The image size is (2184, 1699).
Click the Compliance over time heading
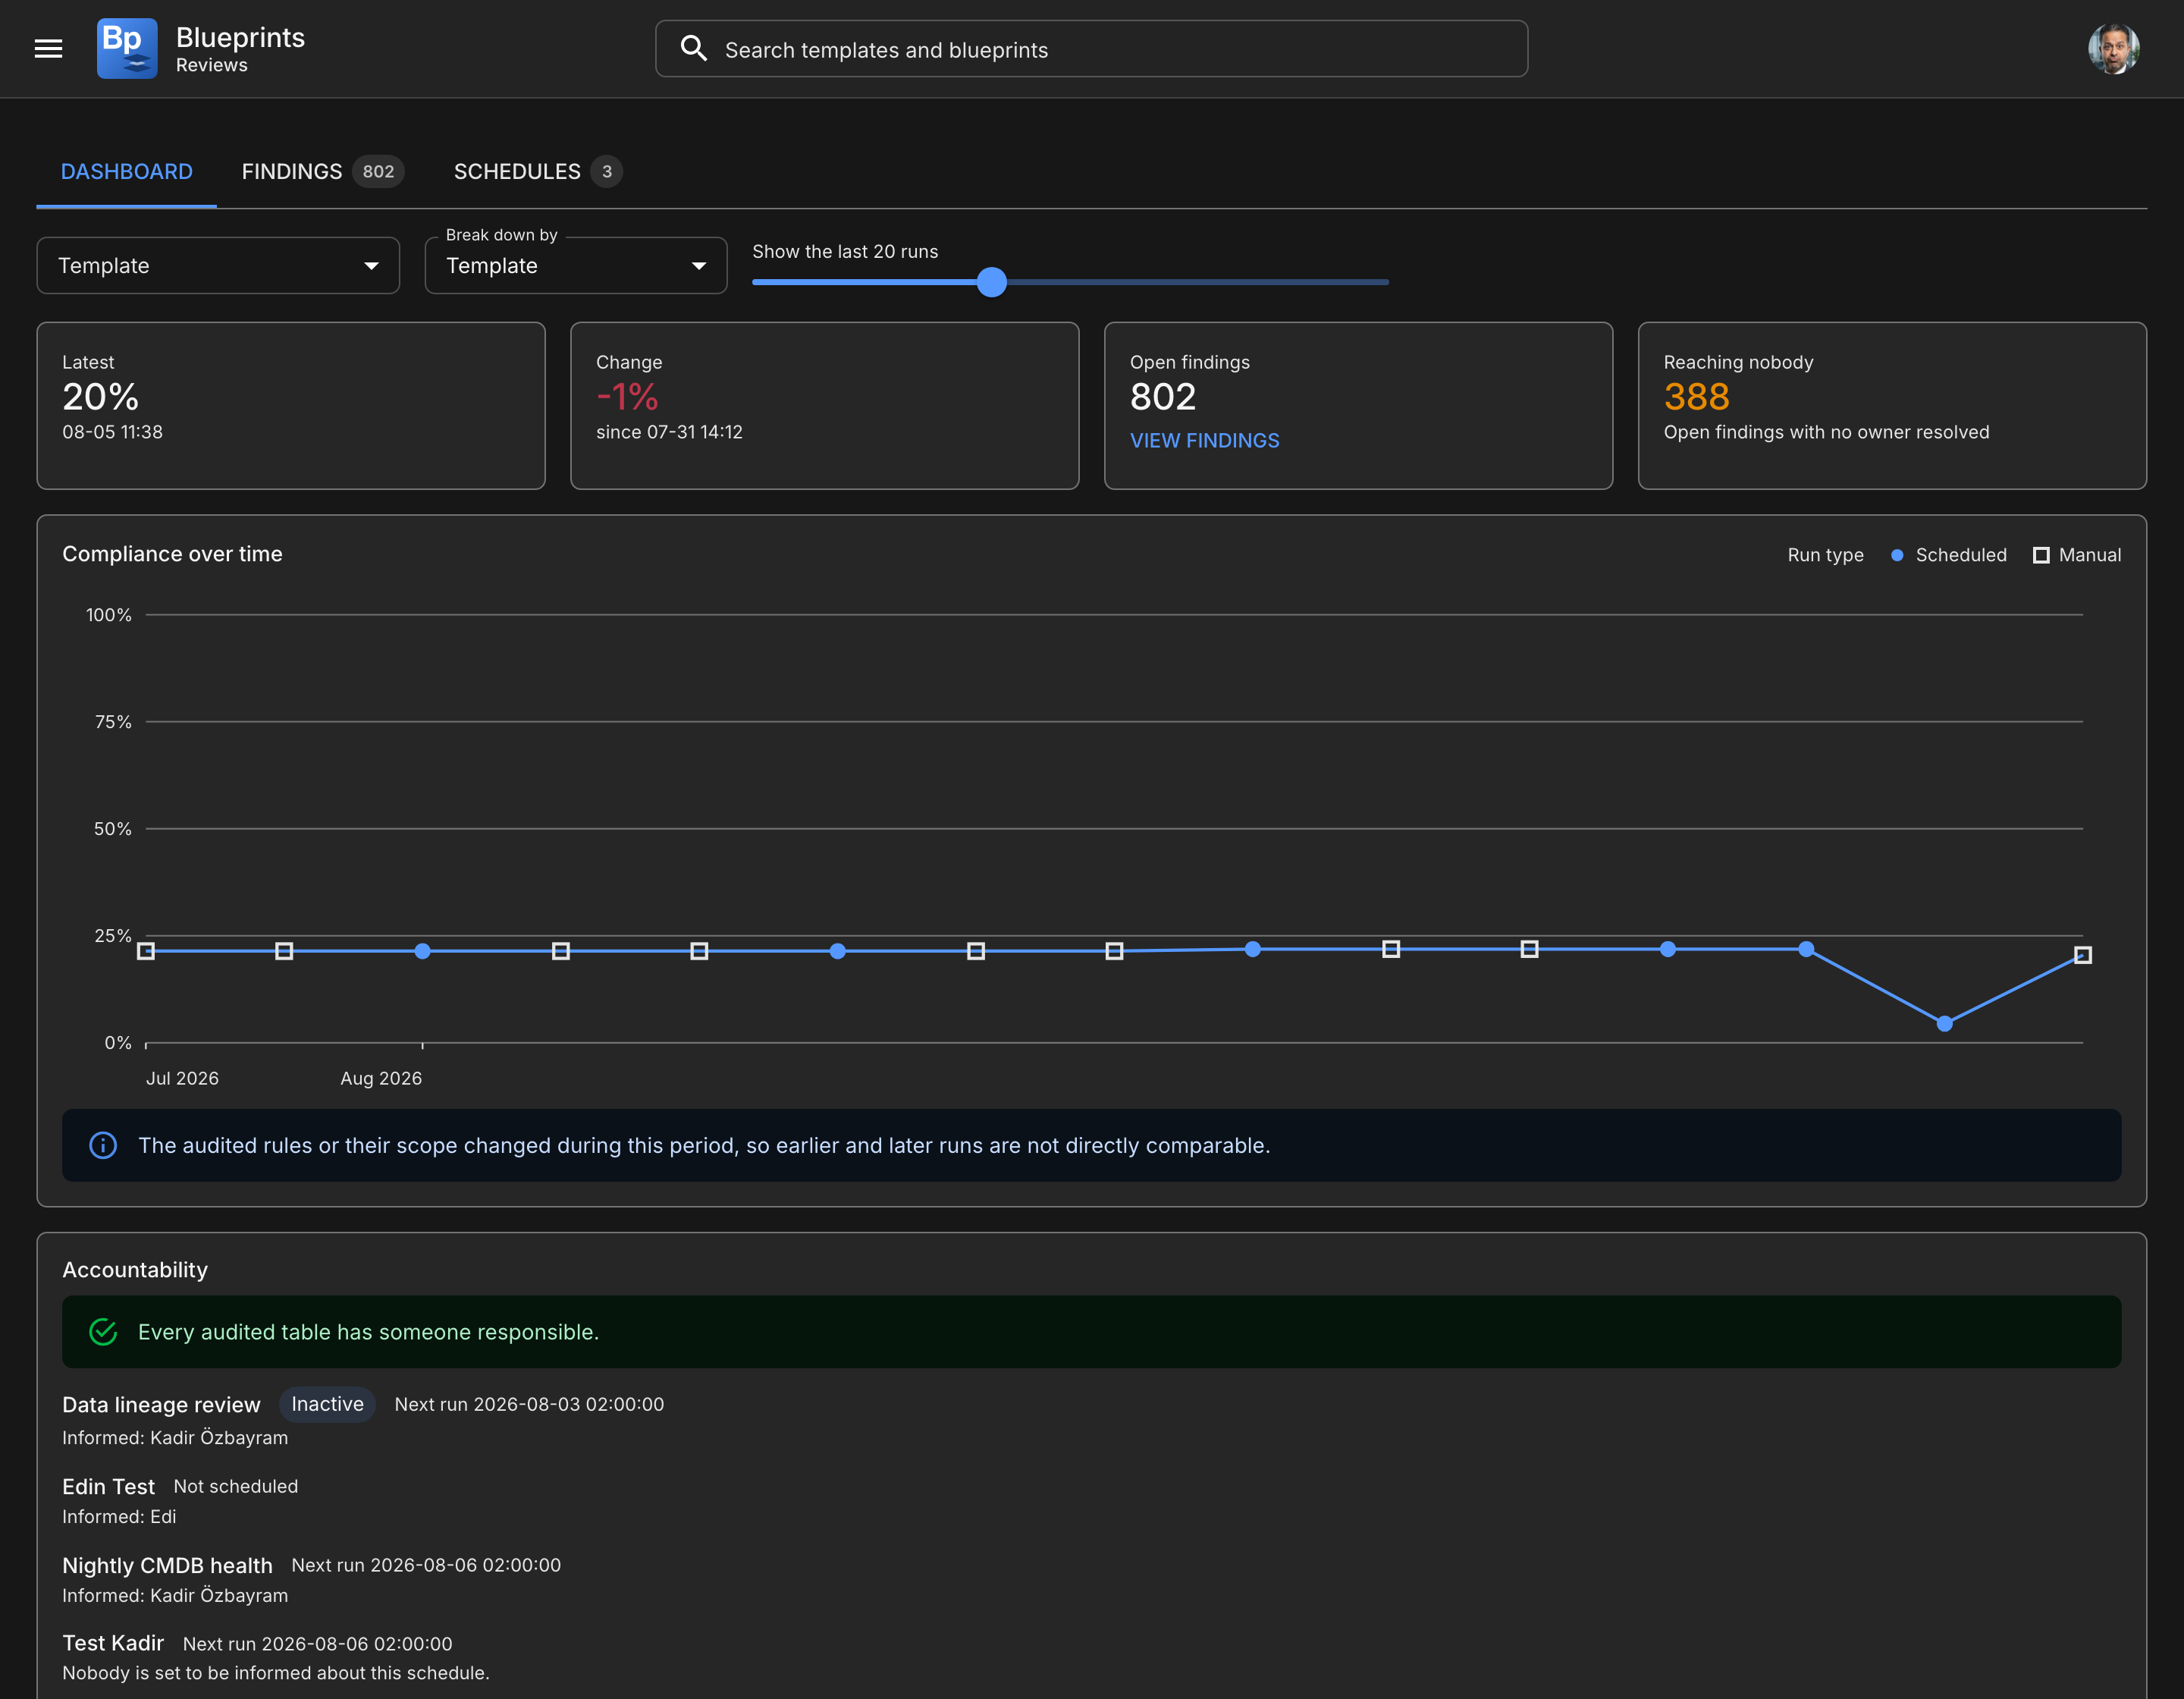pyautogui.click(x=172, y=555)
